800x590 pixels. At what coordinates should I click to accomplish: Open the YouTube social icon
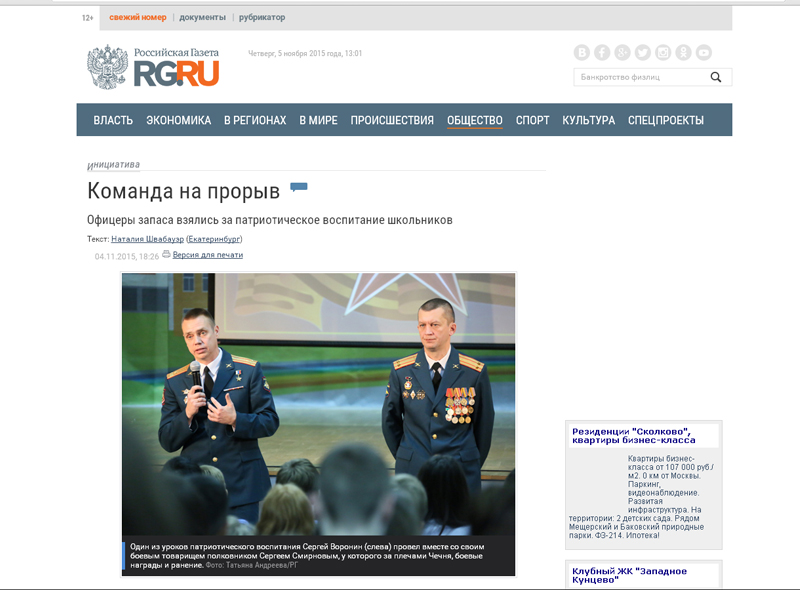704,52
